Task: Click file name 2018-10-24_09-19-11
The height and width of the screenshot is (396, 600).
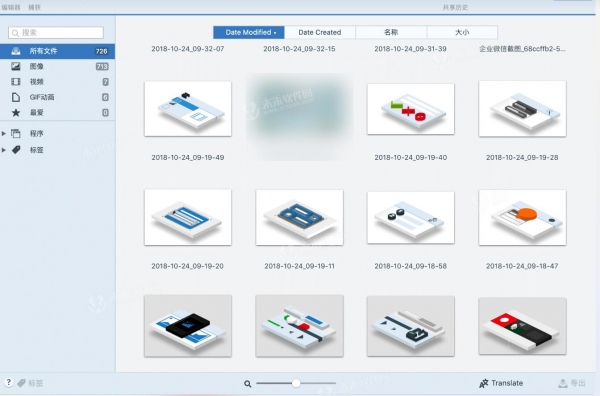Action: pos(299,266)
